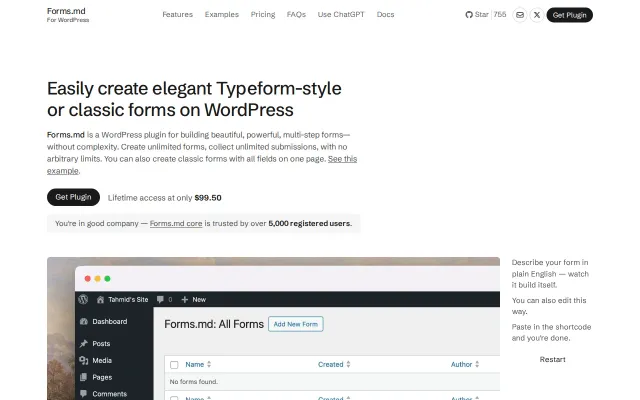
Task: Toggle the select-all checkbox beside Name
Action: coord(174,365)
